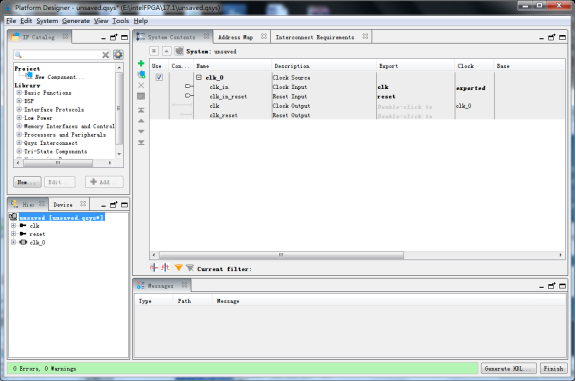Click the New... button in IP Catalog
This screenshot has height=381, width=576.
click(x=27, y=182)
